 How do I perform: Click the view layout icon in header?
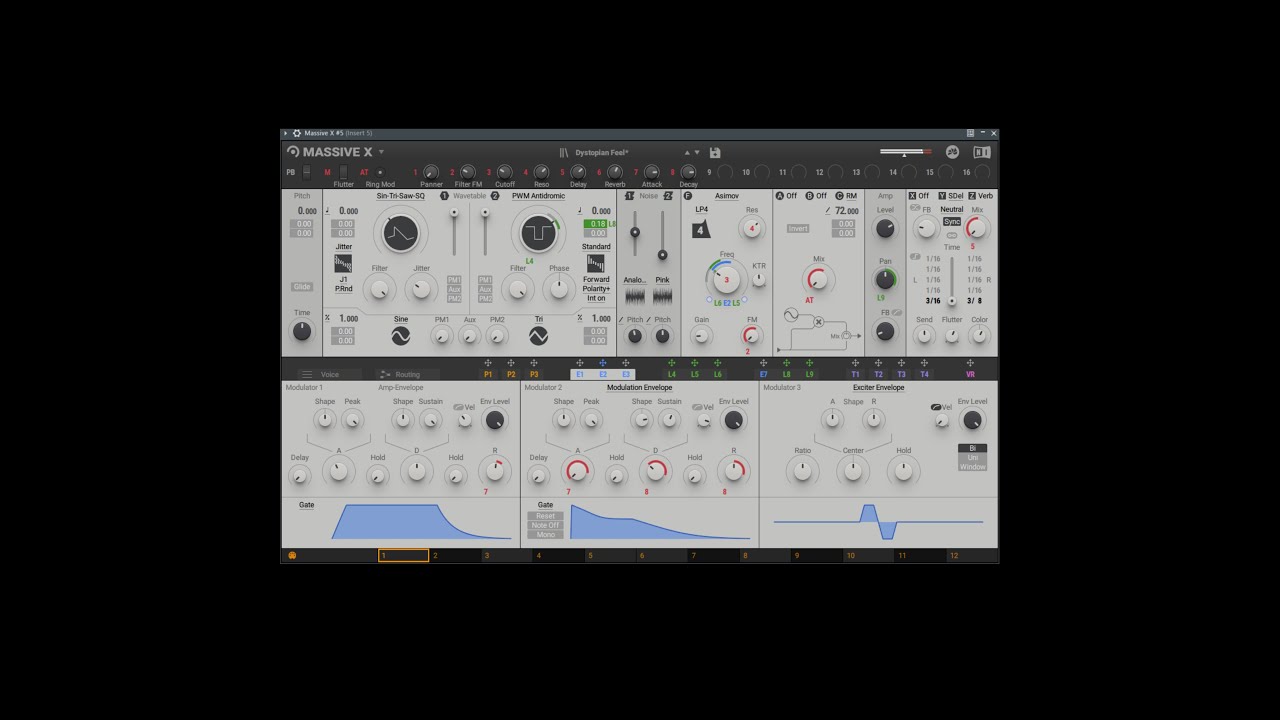[982, 152]
